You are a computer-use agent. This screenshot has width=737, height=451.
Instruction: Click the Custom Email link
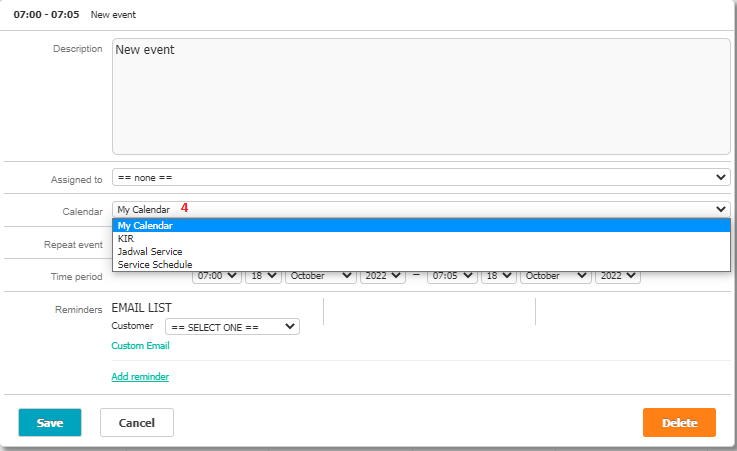(140, 346)
